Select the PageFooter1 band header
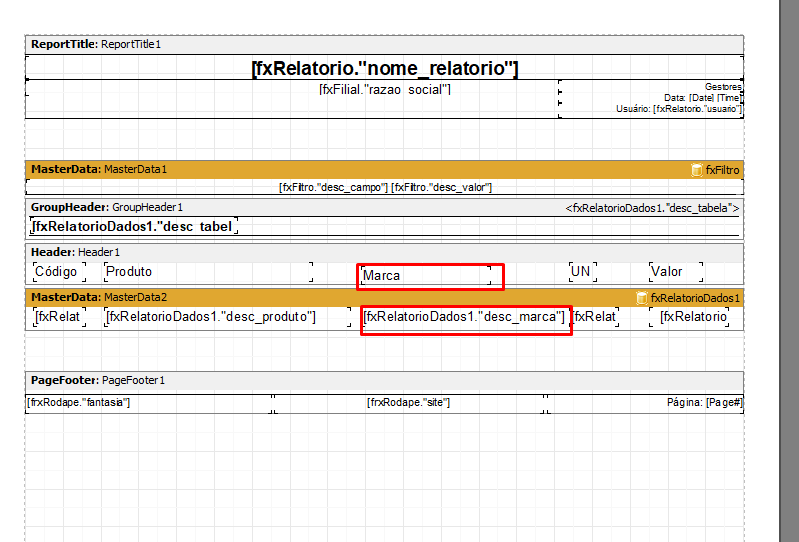The image size is (799, 542). [x=98, y=381]
